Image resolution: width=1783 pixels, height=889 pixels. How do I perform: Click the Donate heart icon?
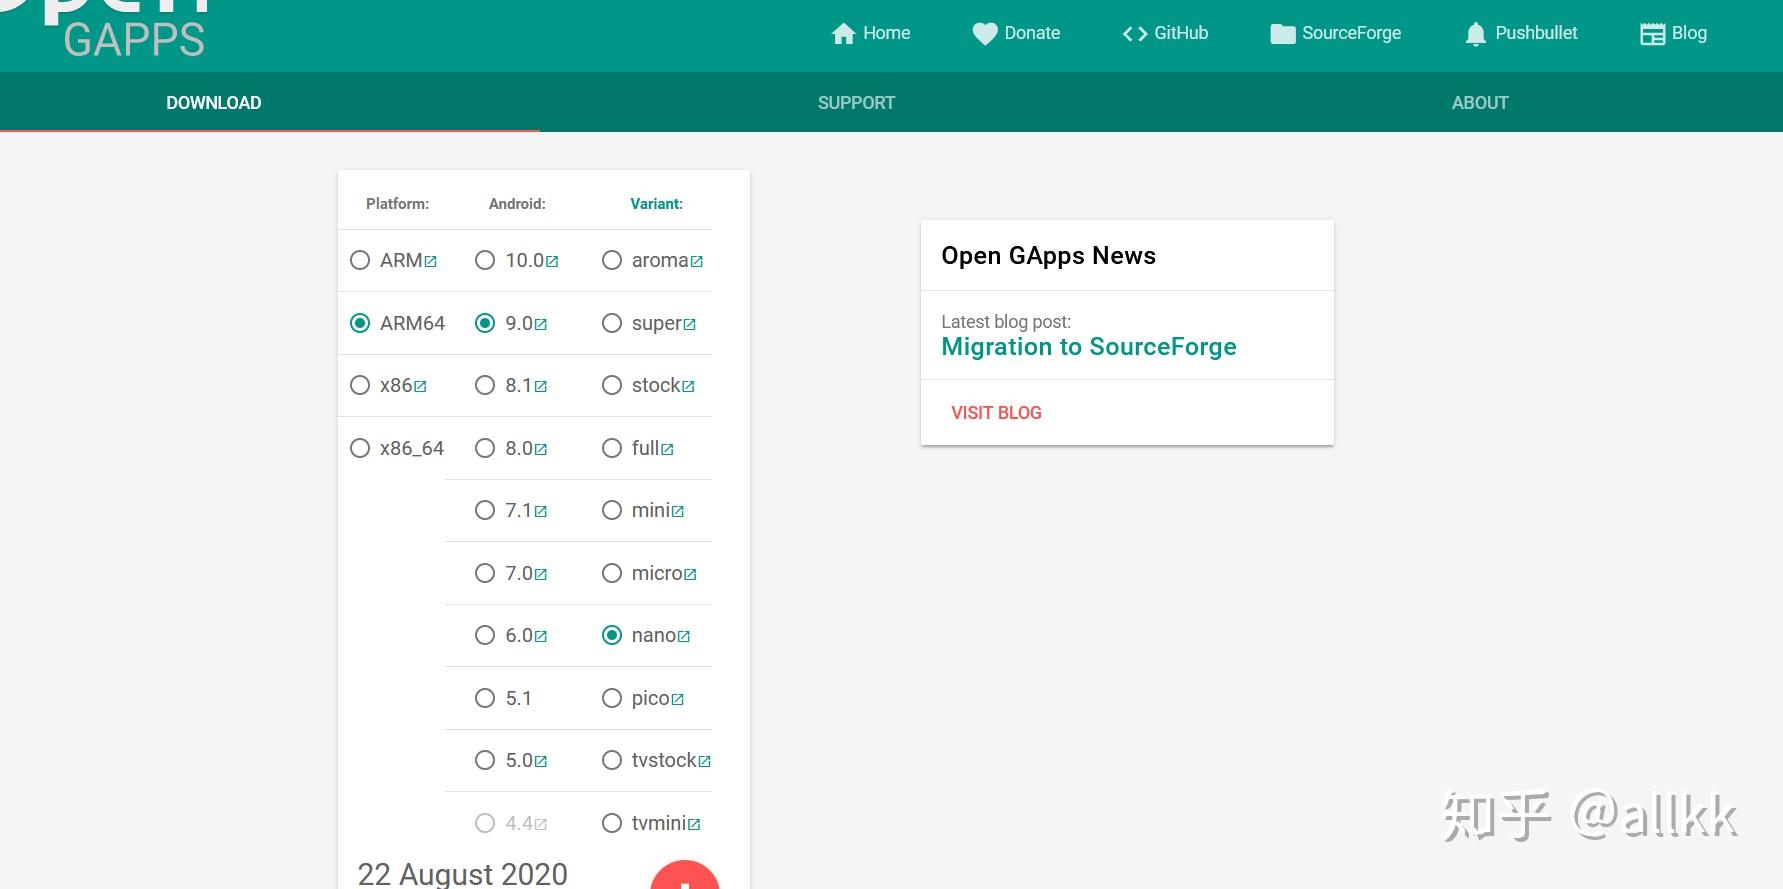pos(985,34)
